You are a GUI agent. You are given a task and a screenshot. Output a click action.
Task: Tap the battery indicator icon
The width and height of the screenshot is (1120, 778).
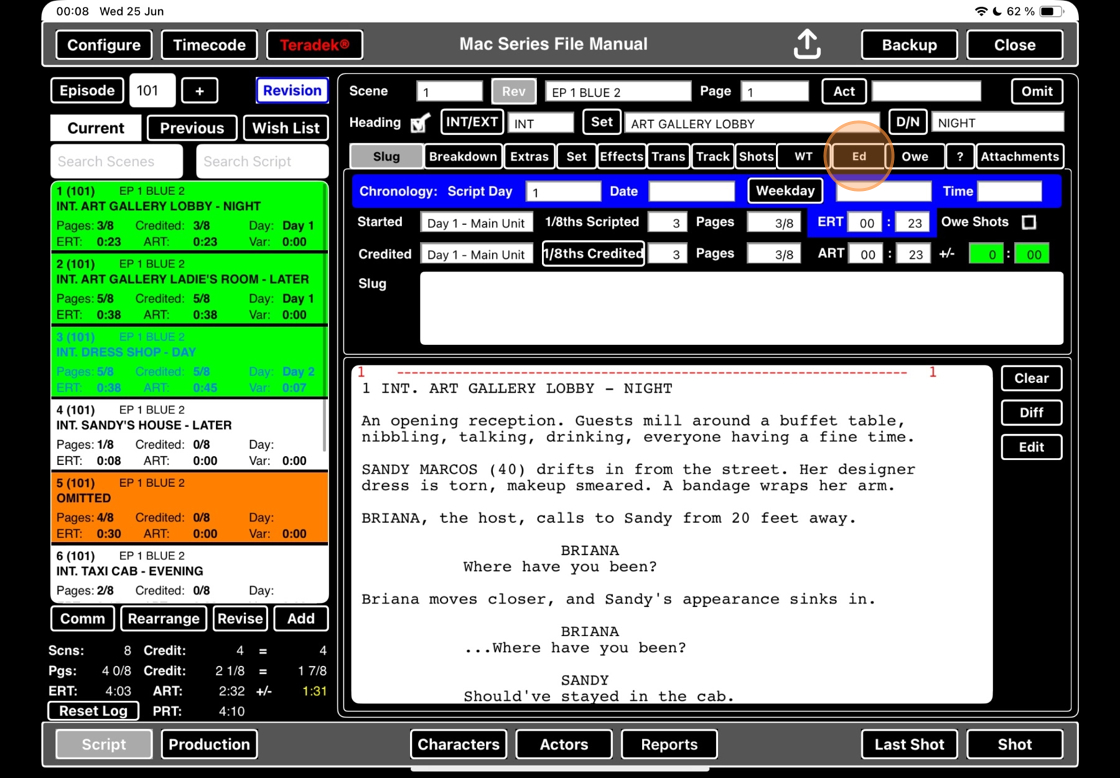coord(1051,11)
